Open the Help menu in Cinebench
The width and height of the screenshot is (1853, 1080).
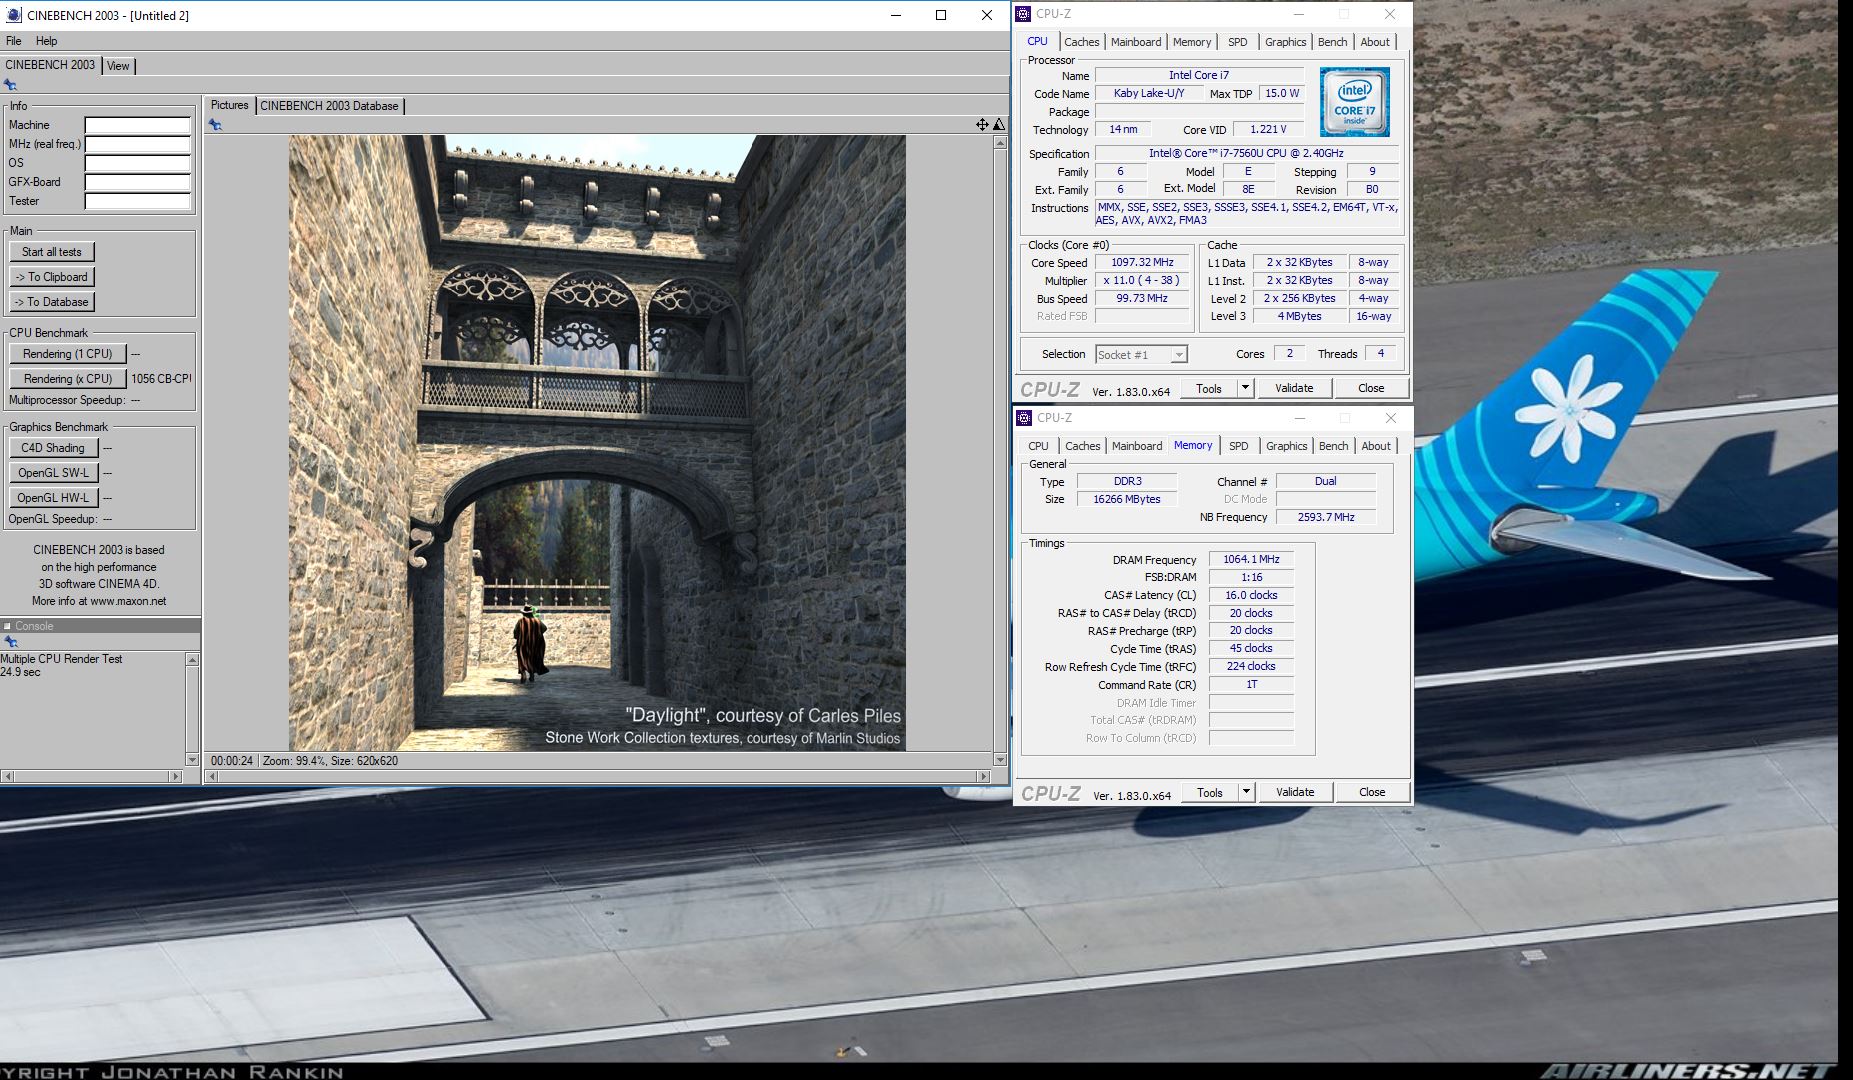(x=47, y=41)
